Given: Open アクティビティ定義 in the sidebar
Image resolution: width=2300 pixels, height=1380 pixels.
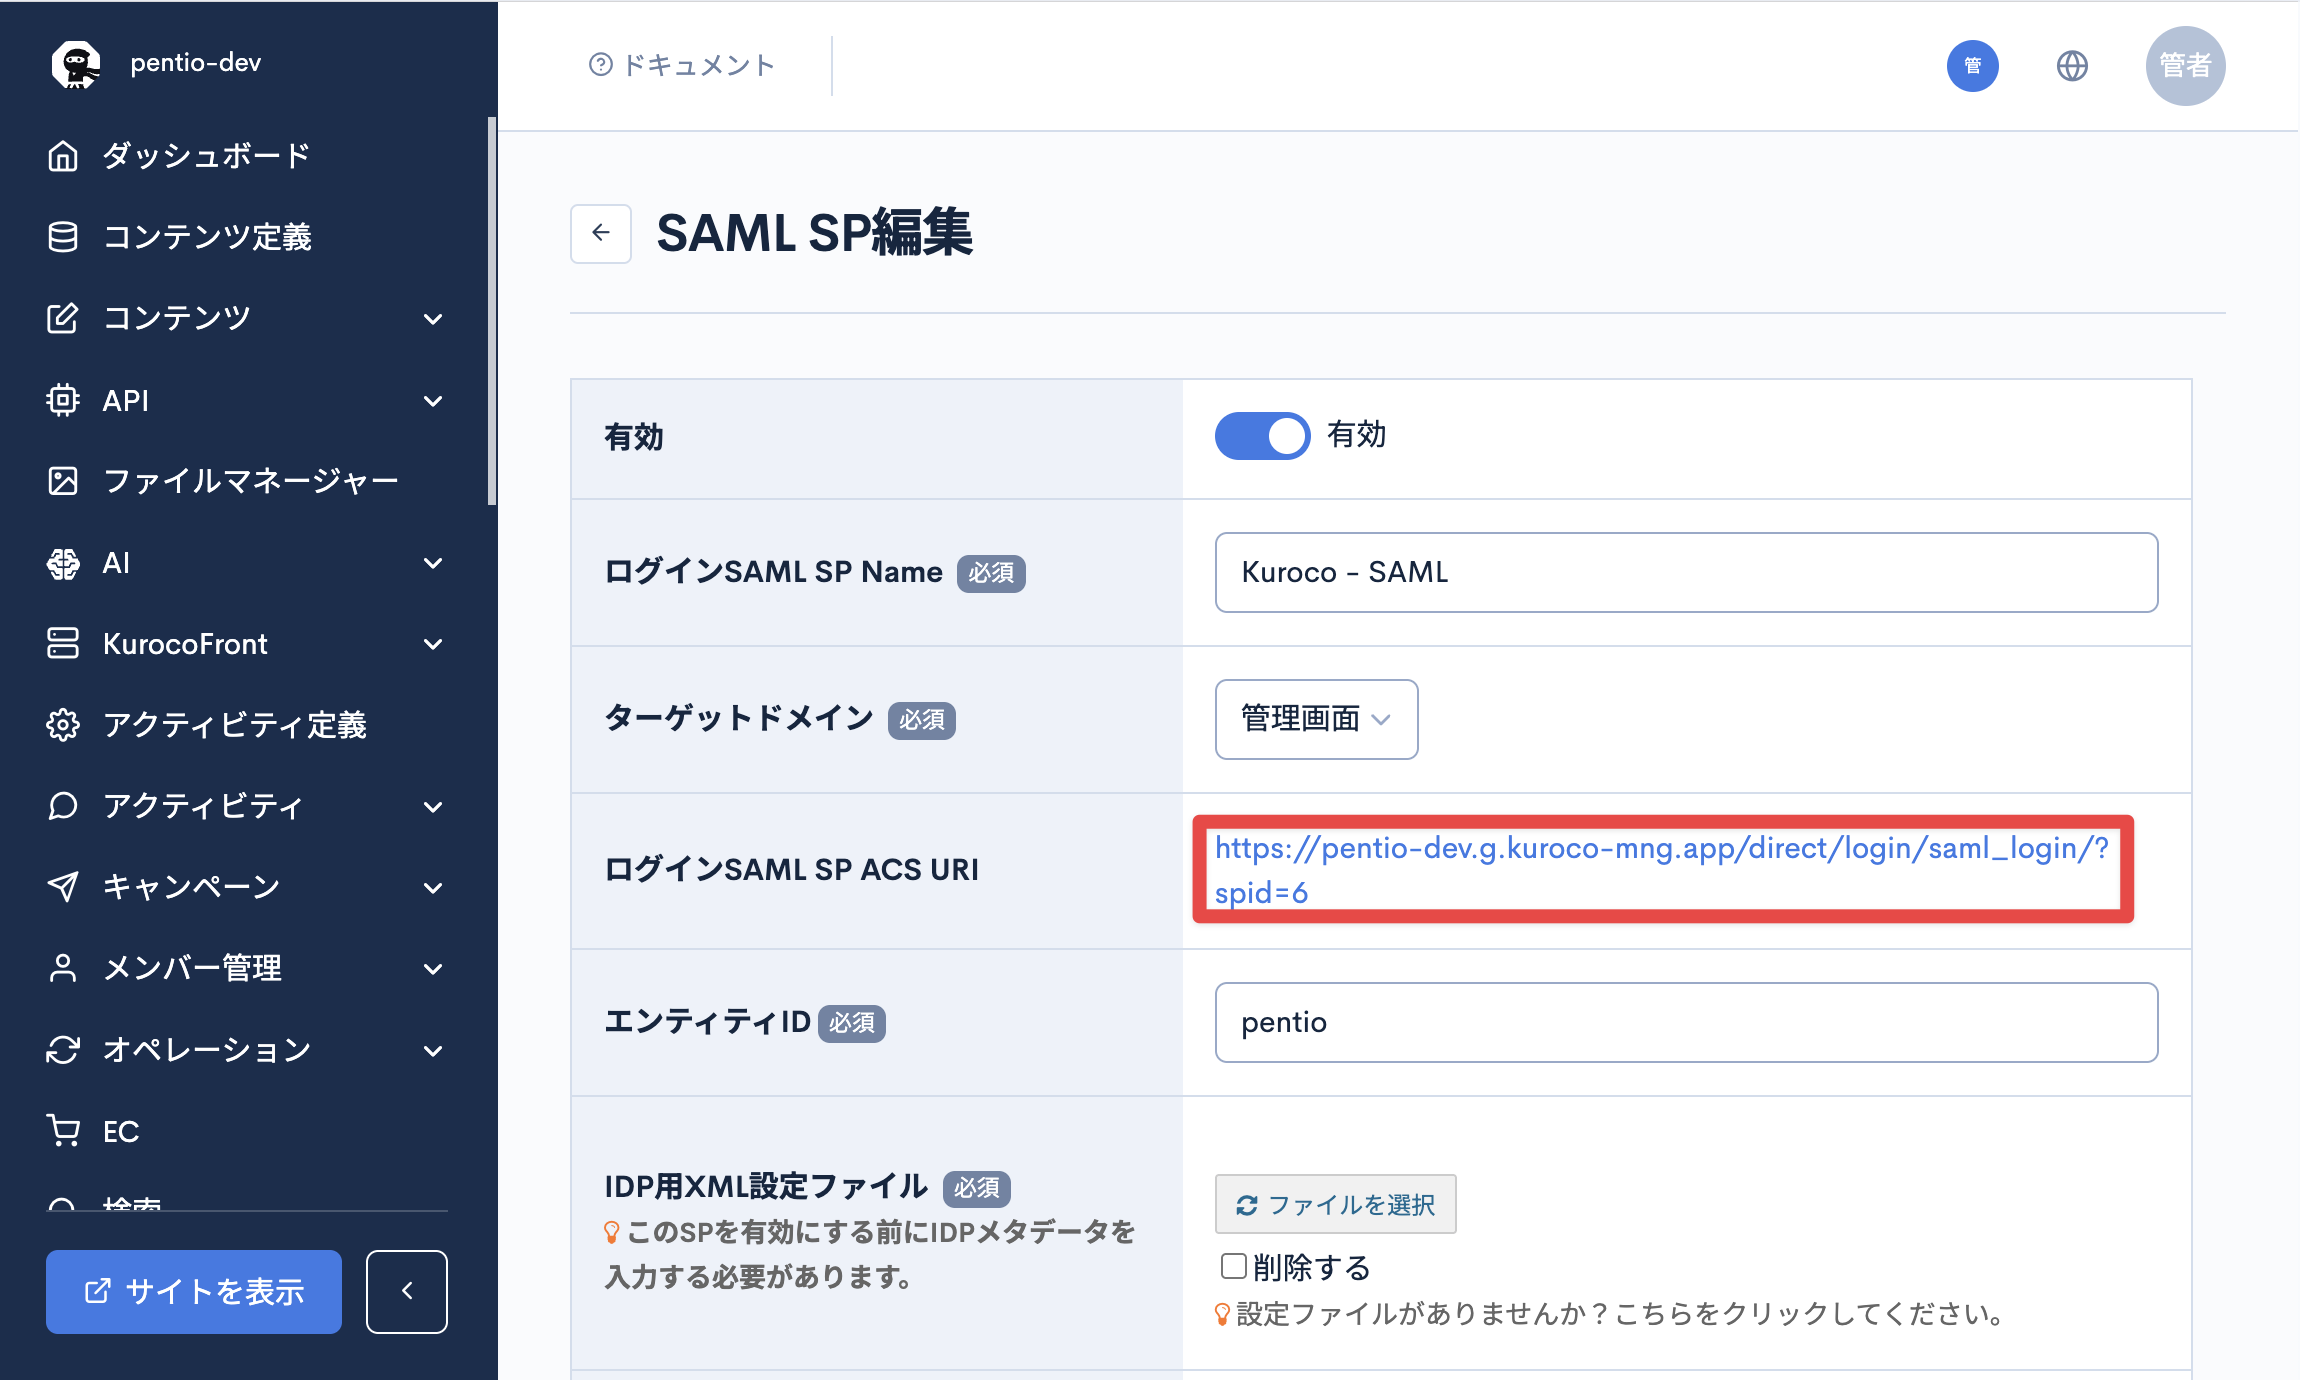Looking at the screenshot, I should [235, 725].
